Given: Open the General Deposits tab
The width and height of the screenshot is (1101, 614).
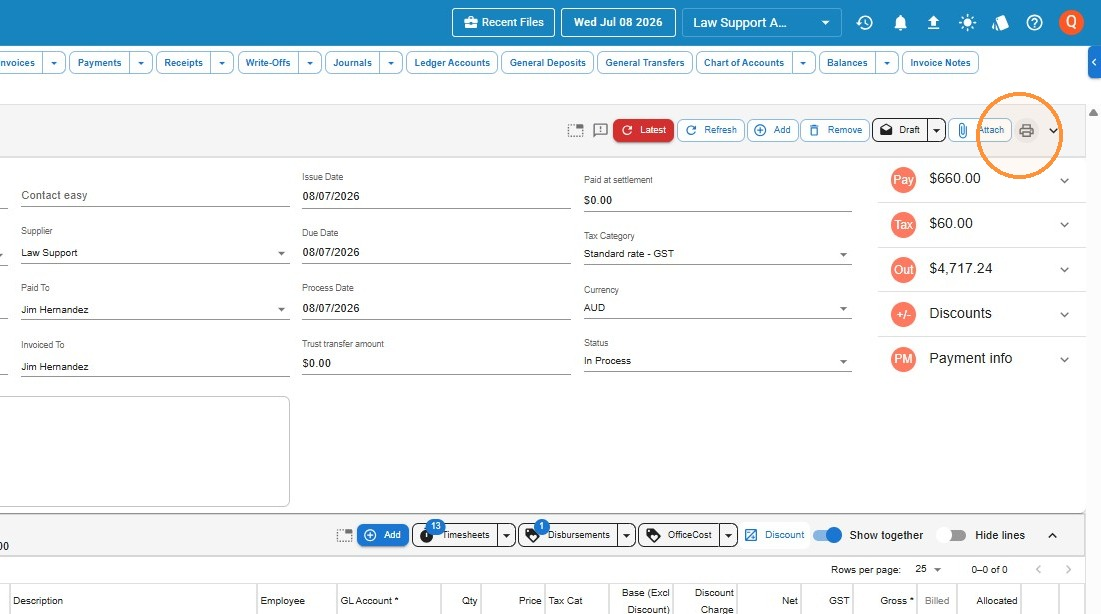Looking at the screenshot, I should 548,63.
